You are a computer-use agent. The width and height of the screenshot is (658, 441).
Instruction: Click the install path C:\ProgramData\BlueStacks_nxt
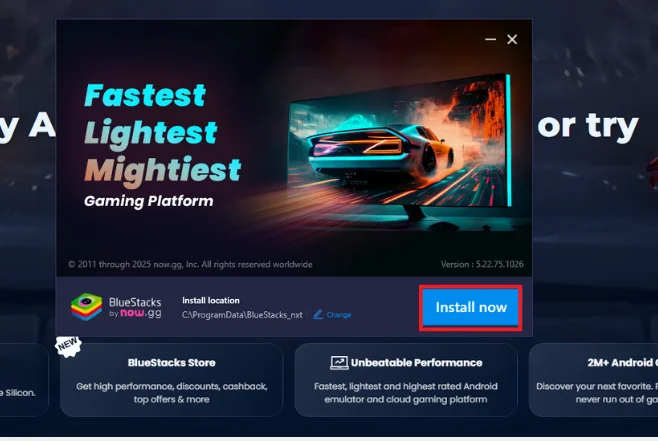pos(242,315)
